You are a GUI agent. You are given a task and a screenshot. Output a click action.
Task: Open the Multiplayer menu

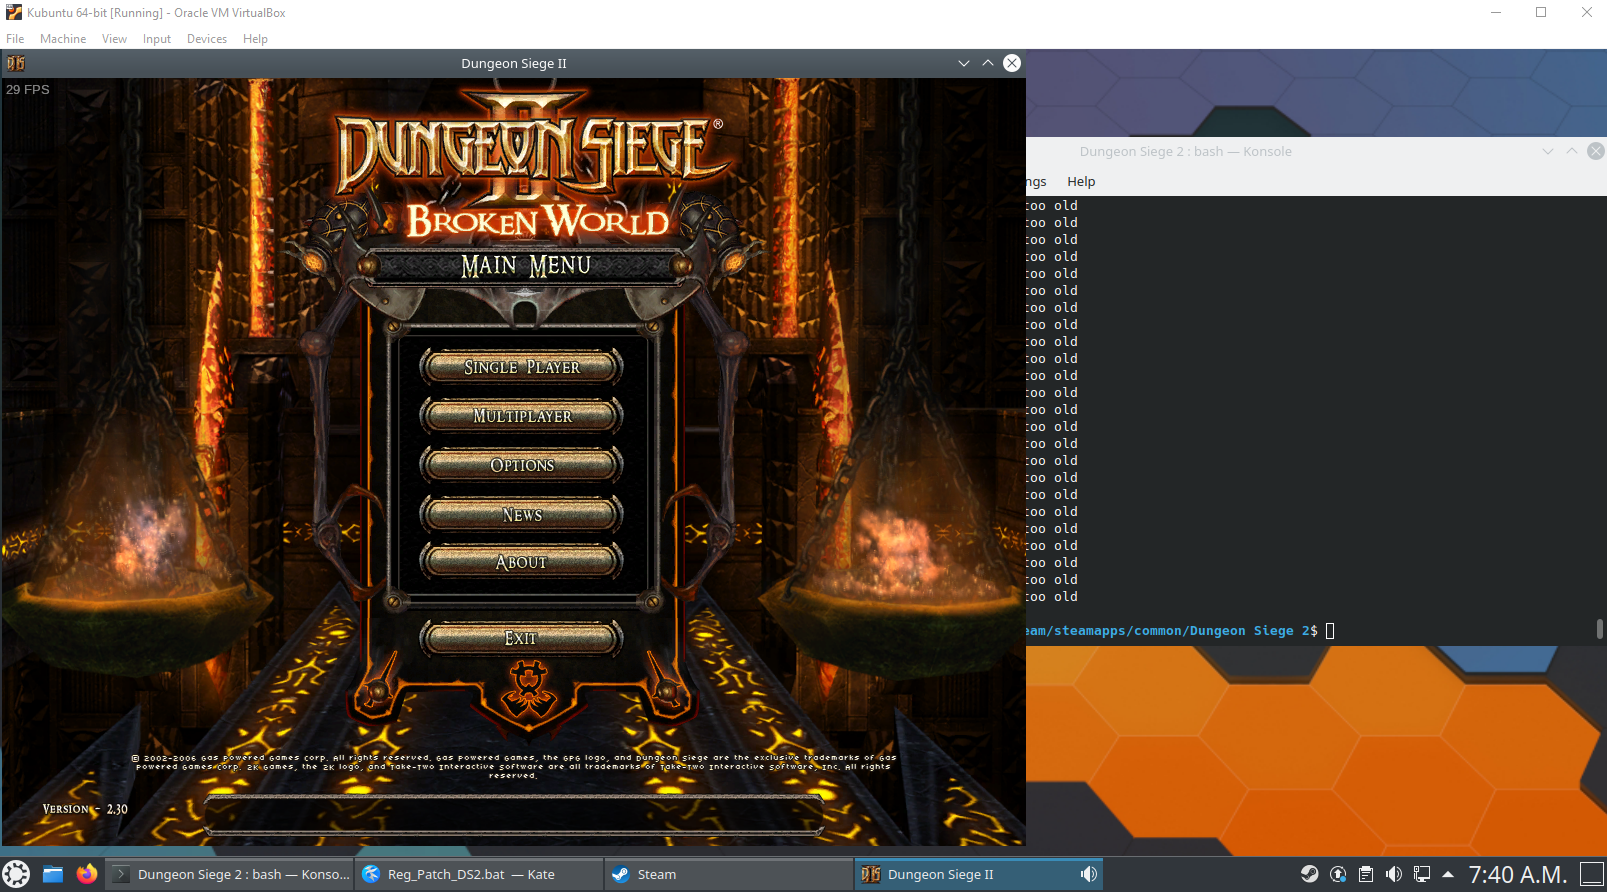tap(521, 416)
